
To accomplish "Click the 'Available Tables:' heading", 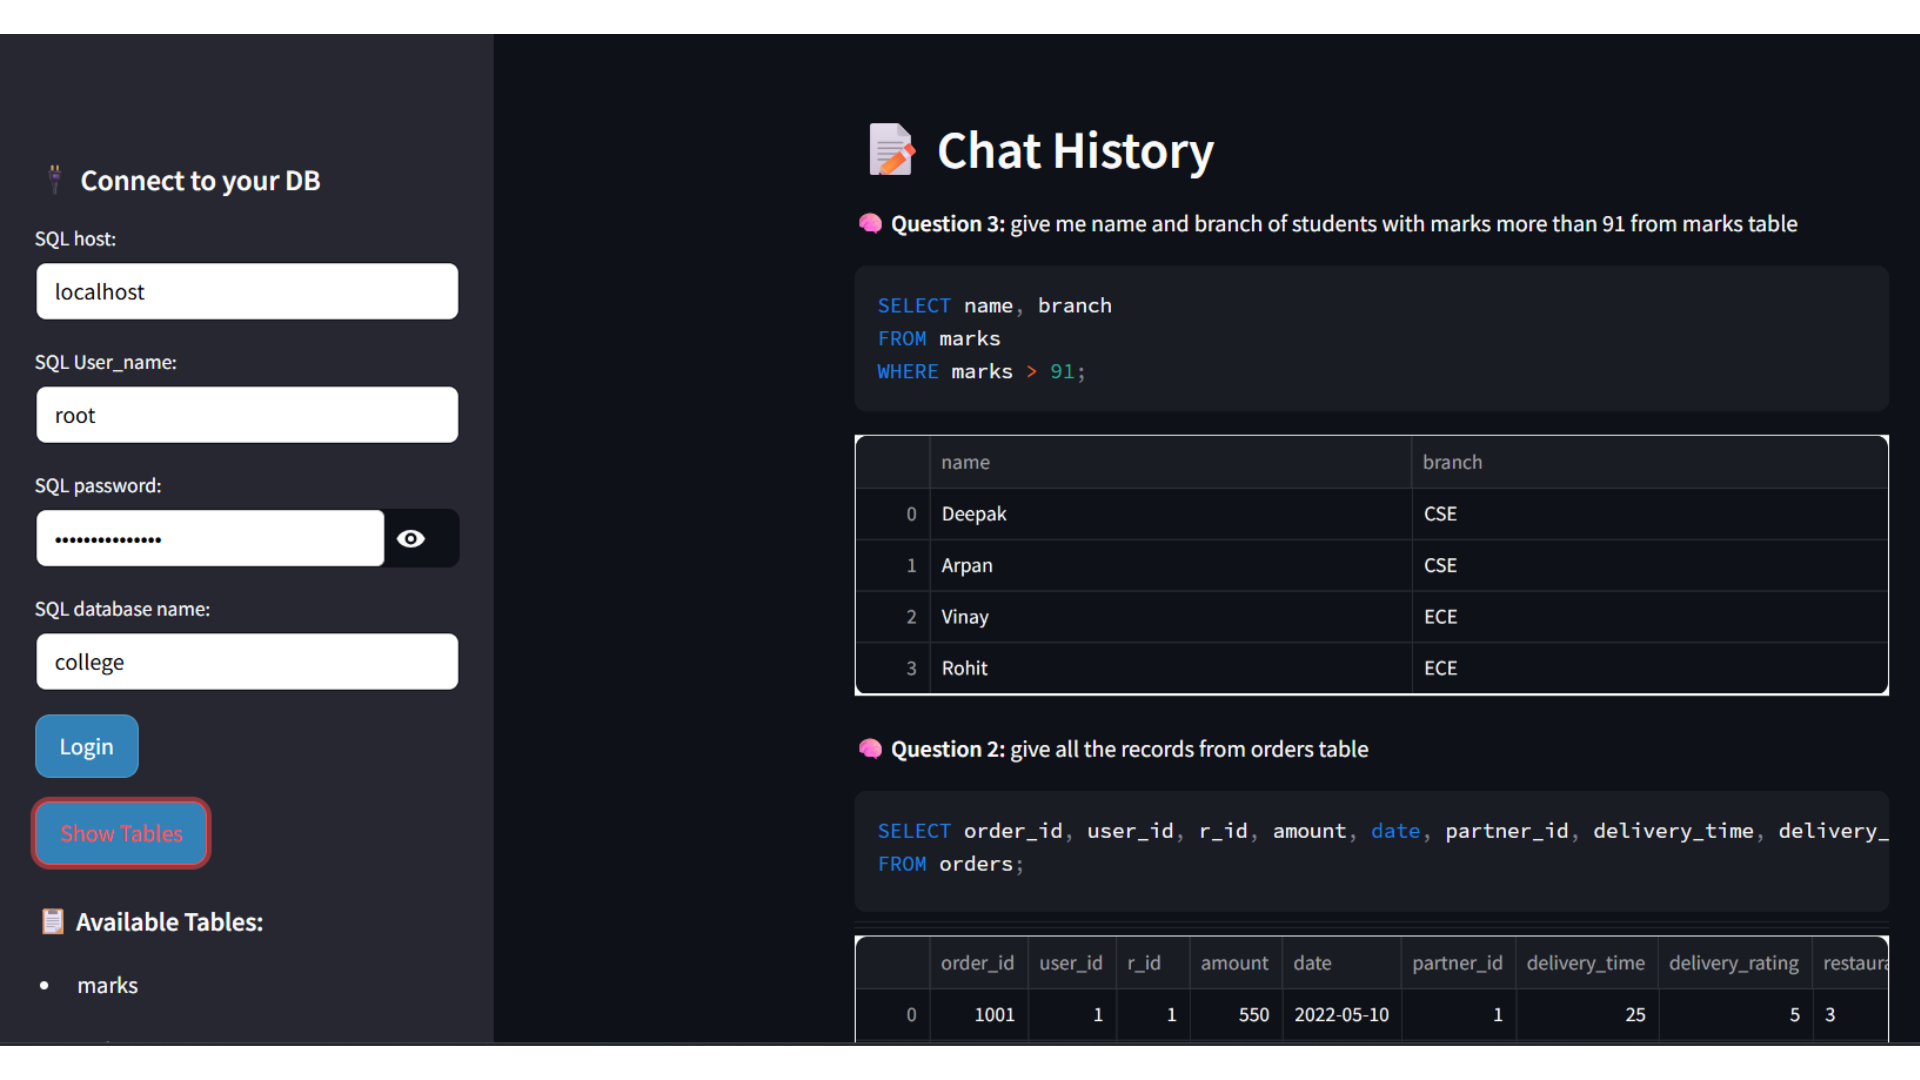I will 169,922.
